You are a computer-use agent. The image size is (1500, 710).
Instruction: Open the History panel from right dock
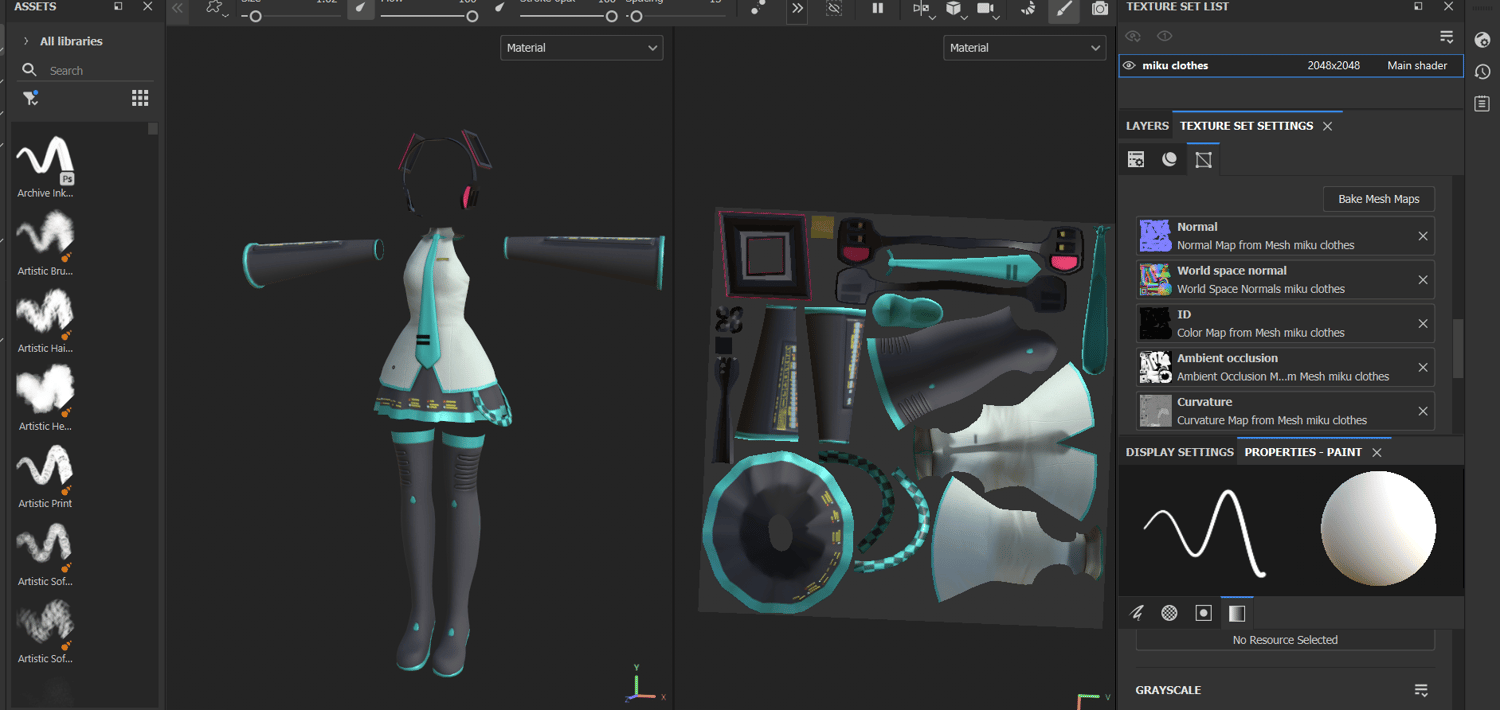[1482, 72]
